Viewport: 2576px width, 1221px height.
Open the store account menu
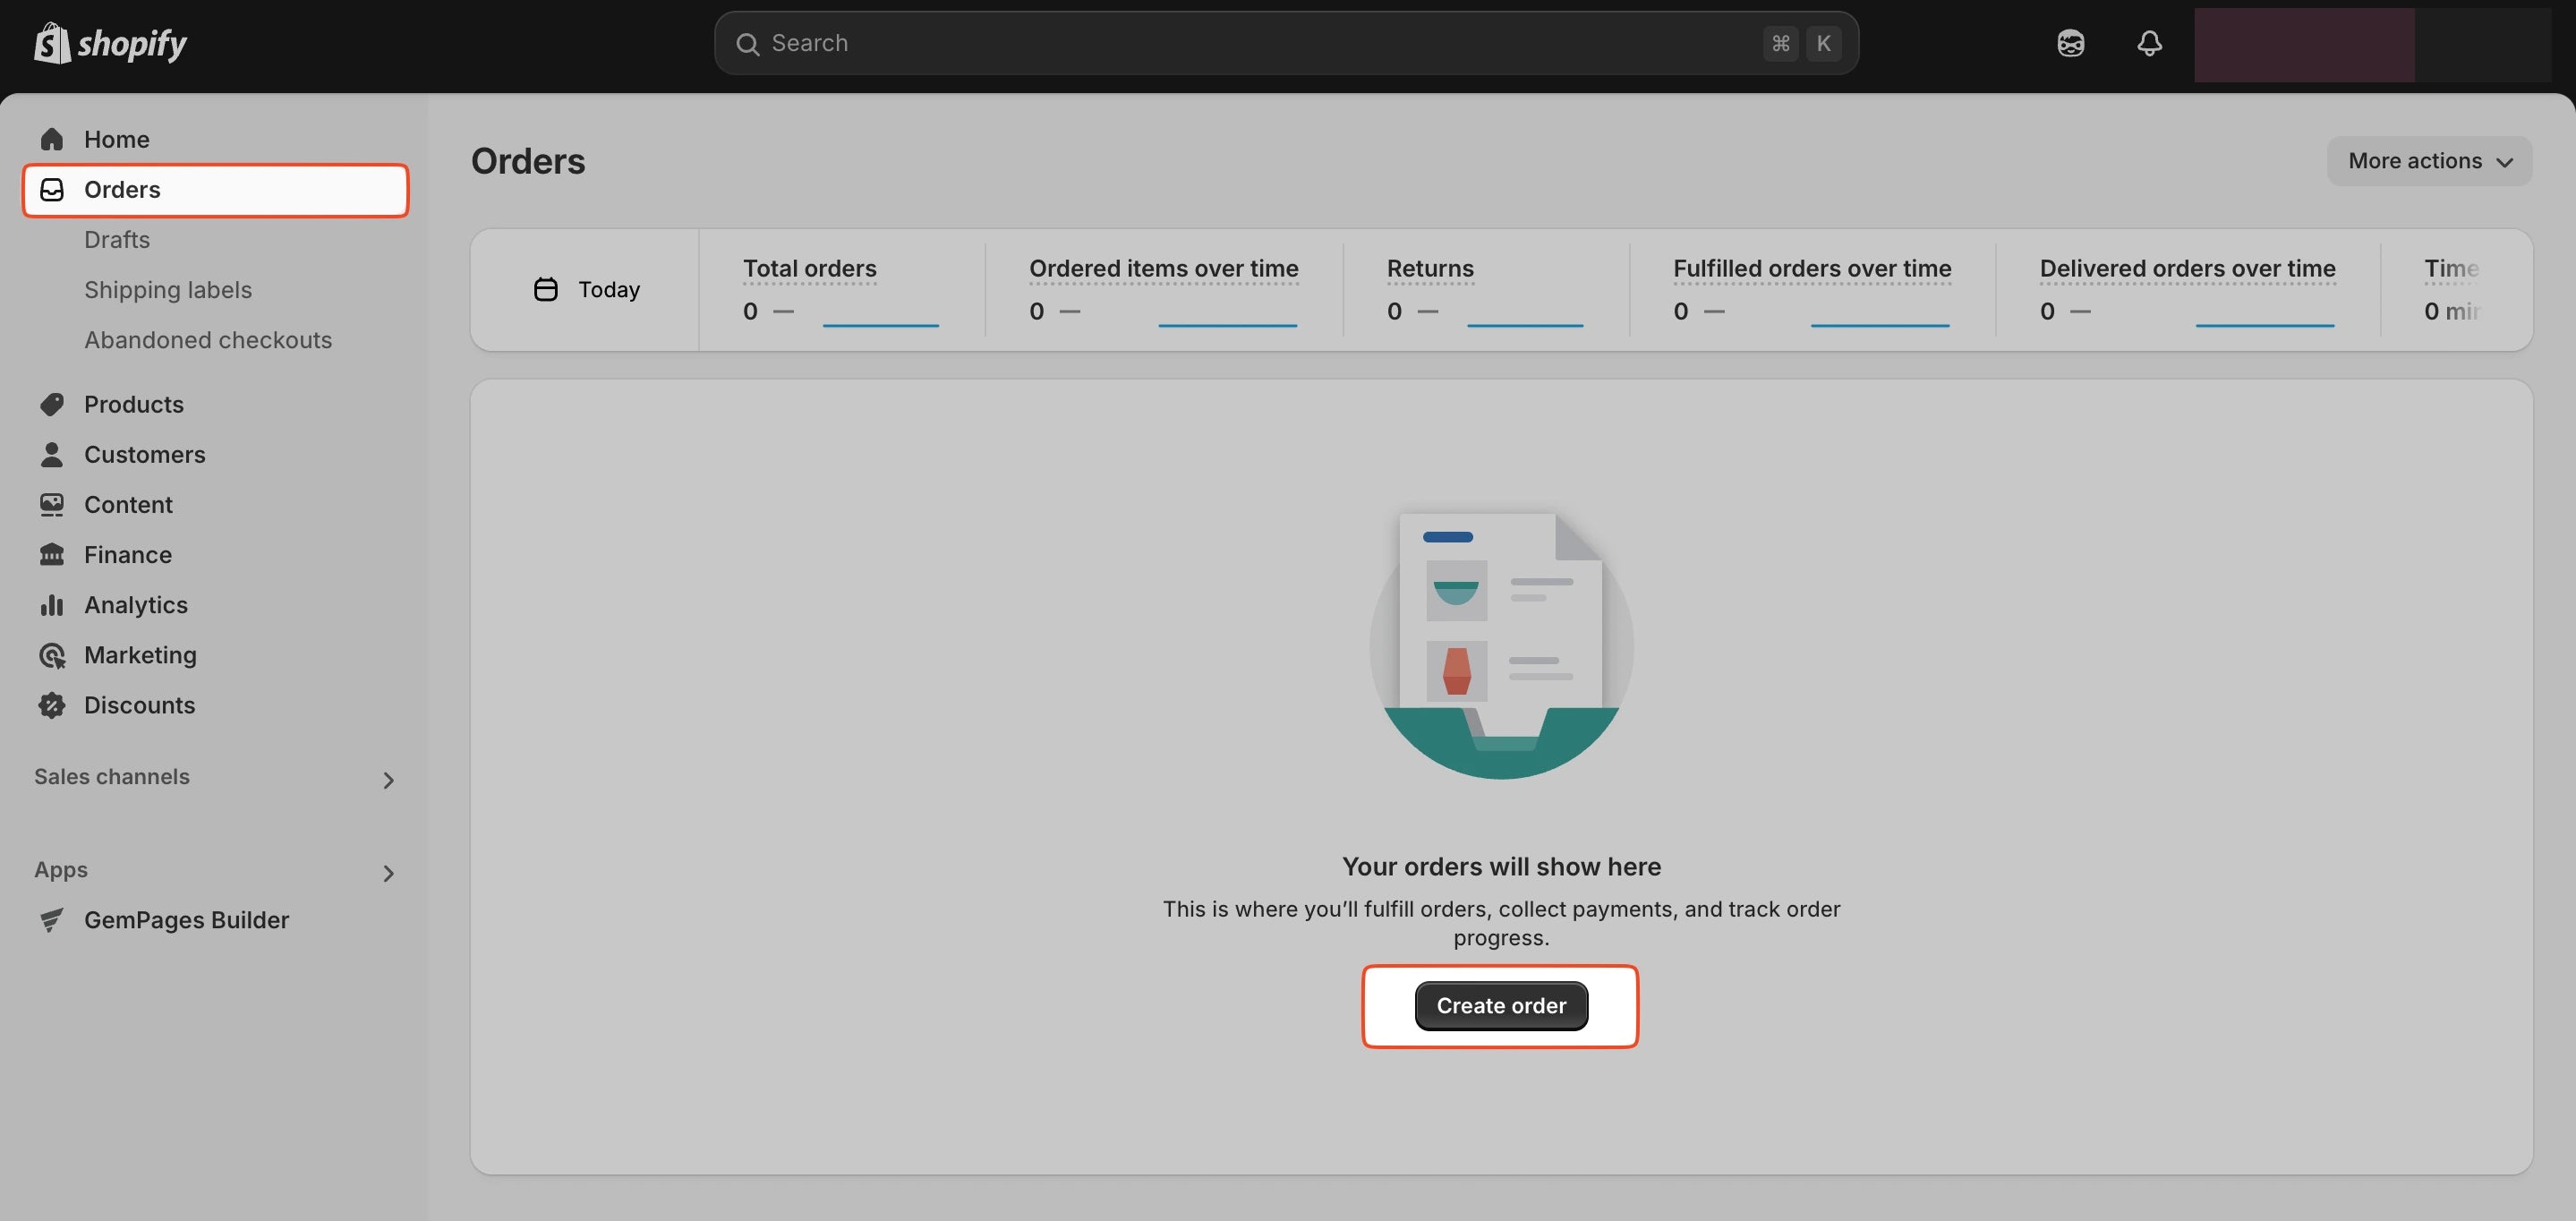pyautogui.click(x=2372, y=45)
